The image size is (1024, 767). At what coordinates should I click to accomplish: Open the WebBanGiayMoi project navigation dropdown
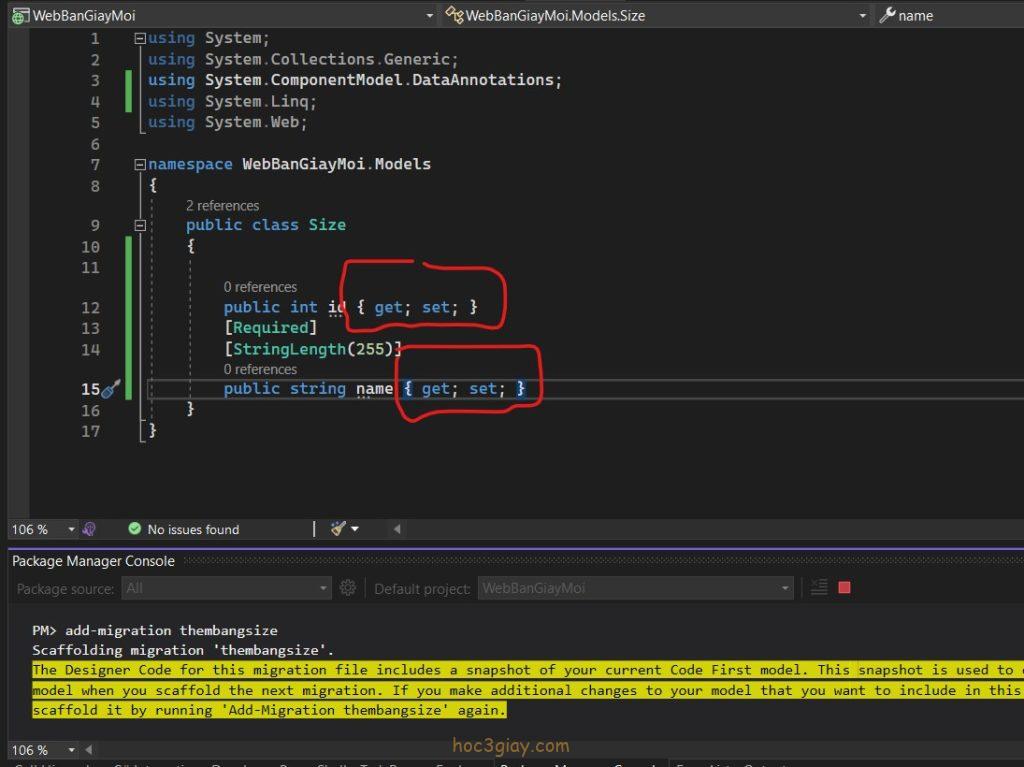(429, 15)
